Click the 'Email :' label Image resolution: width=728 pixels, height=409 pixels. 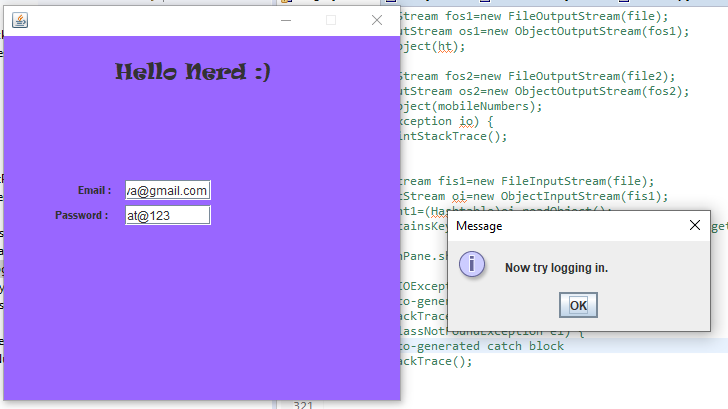(x=95, y=190)
